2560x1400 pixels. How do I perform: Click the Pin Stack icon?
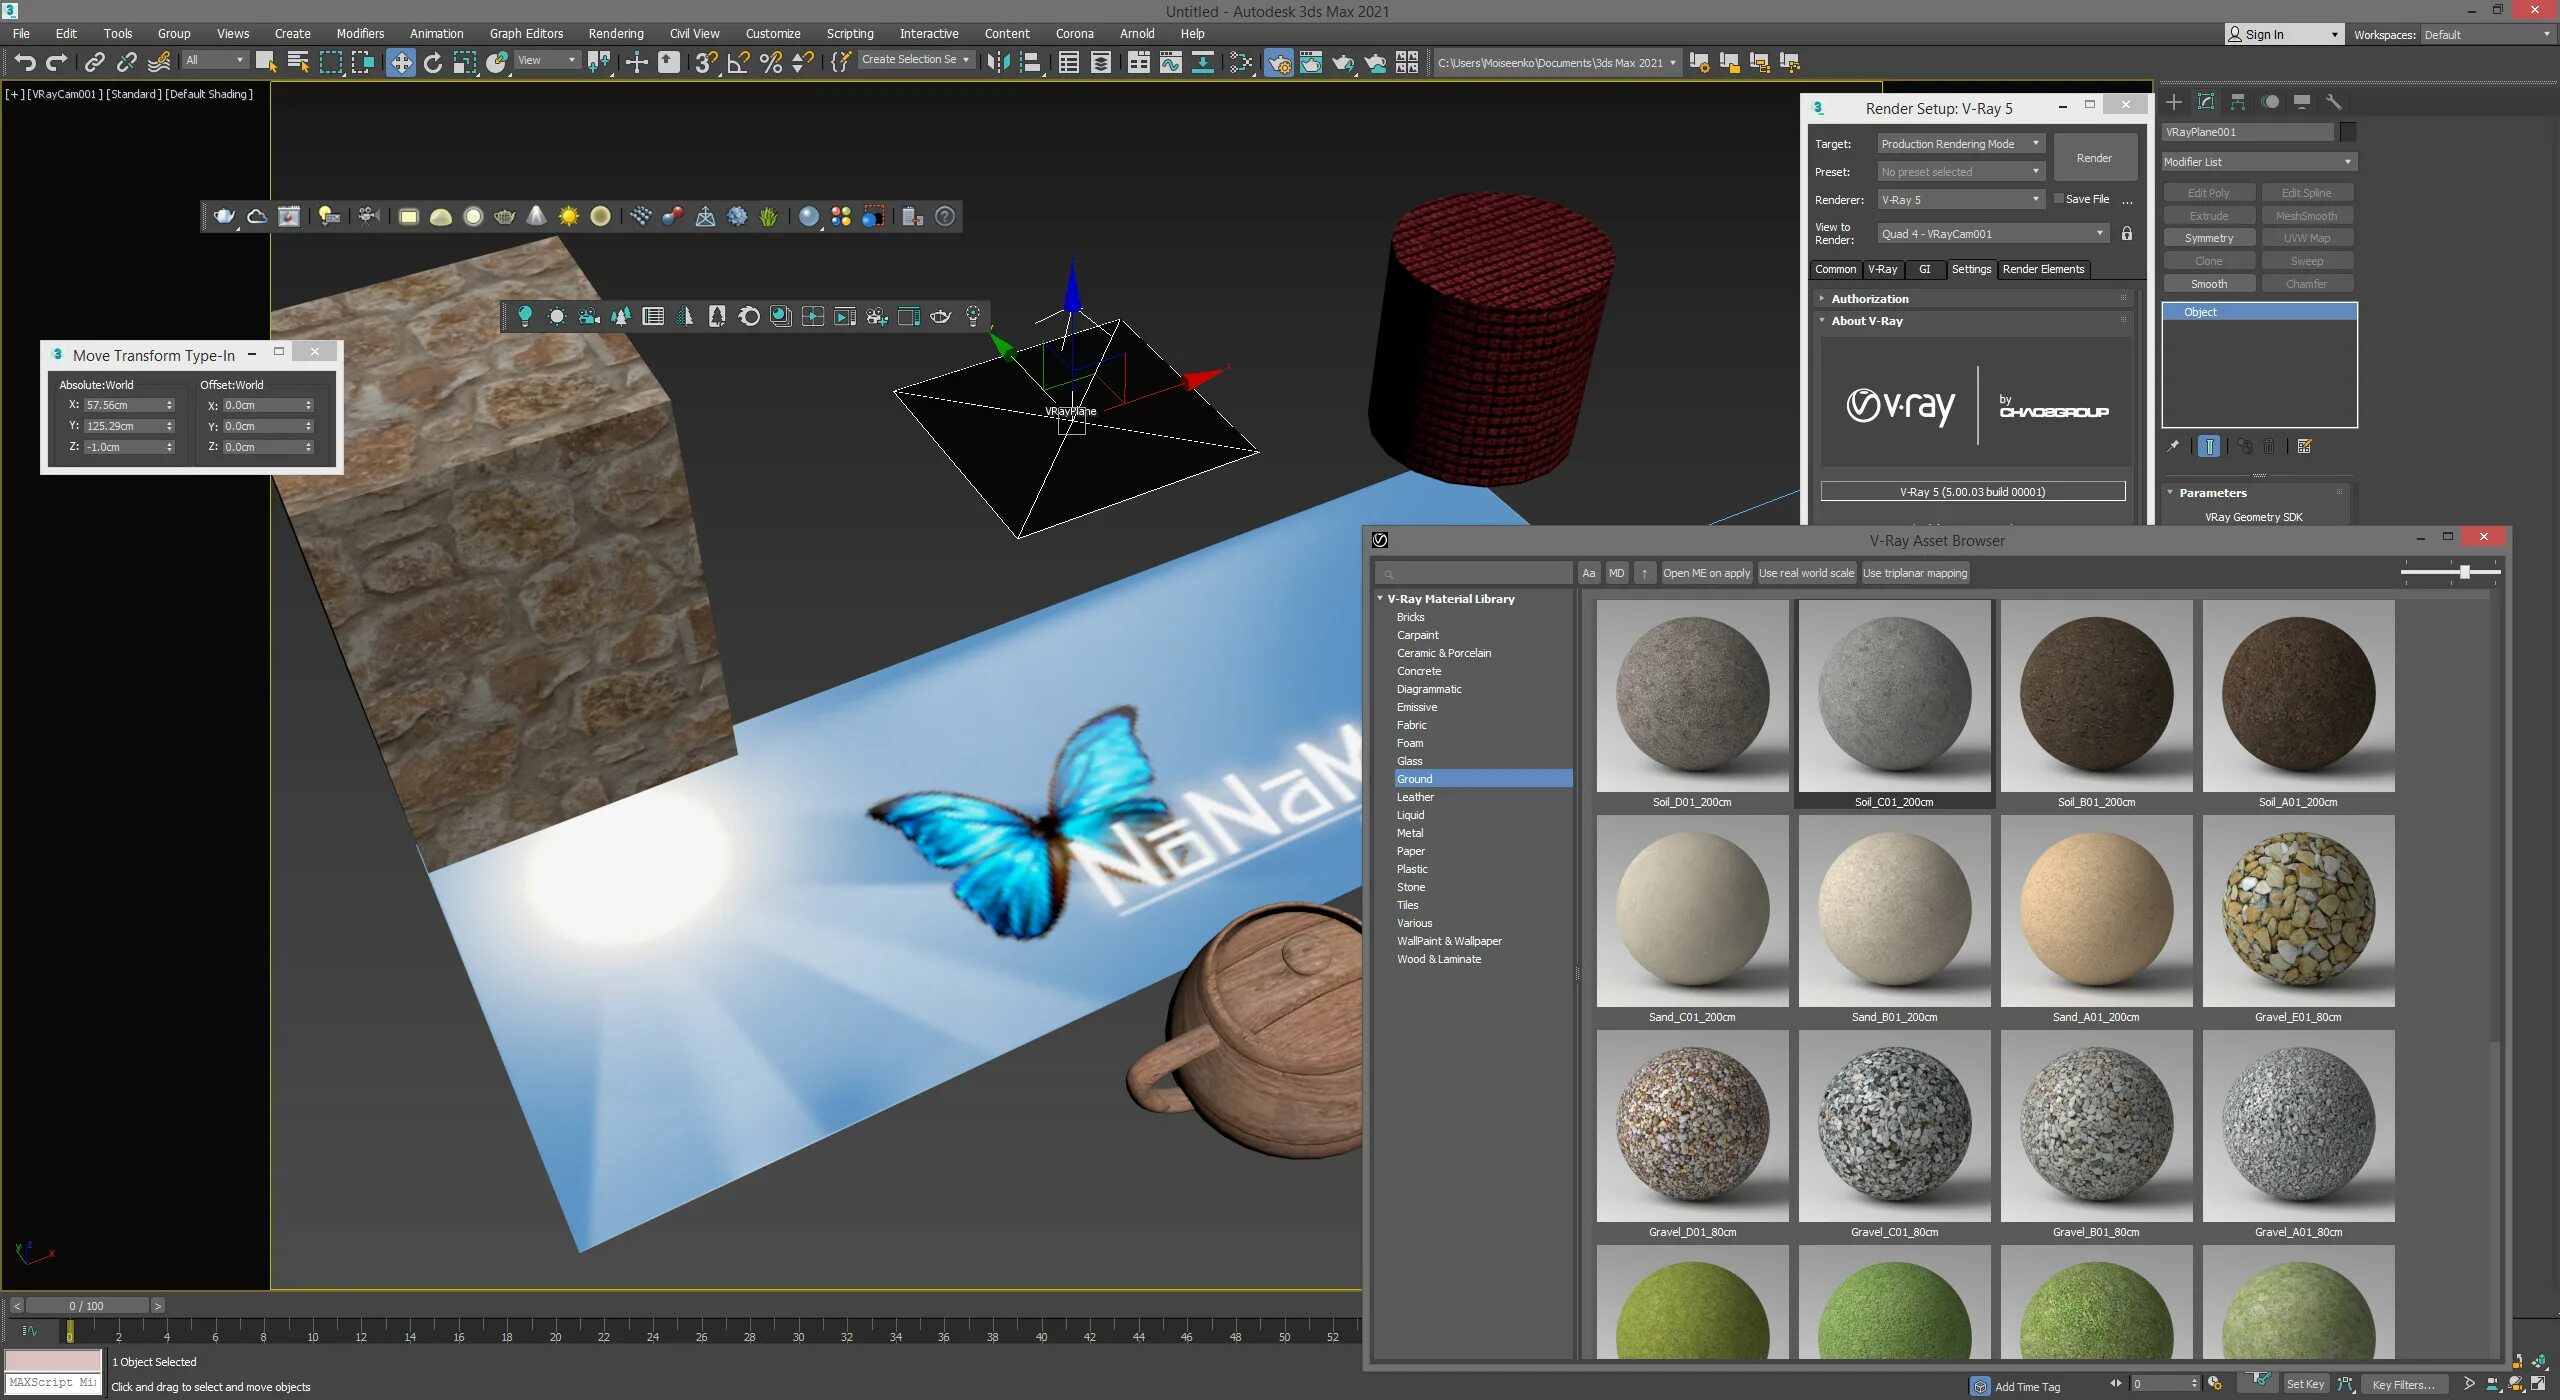pos(2172,447)
